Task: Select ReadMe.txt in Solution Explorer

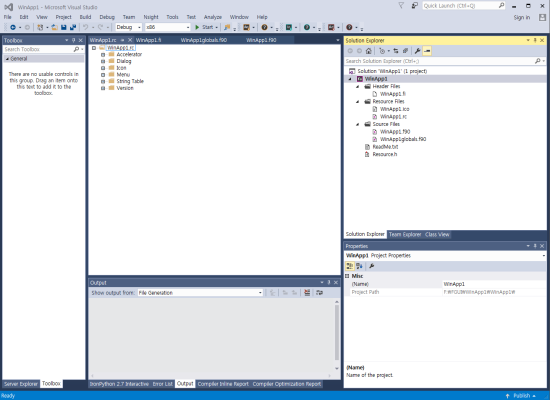Action: pos(385,147)
